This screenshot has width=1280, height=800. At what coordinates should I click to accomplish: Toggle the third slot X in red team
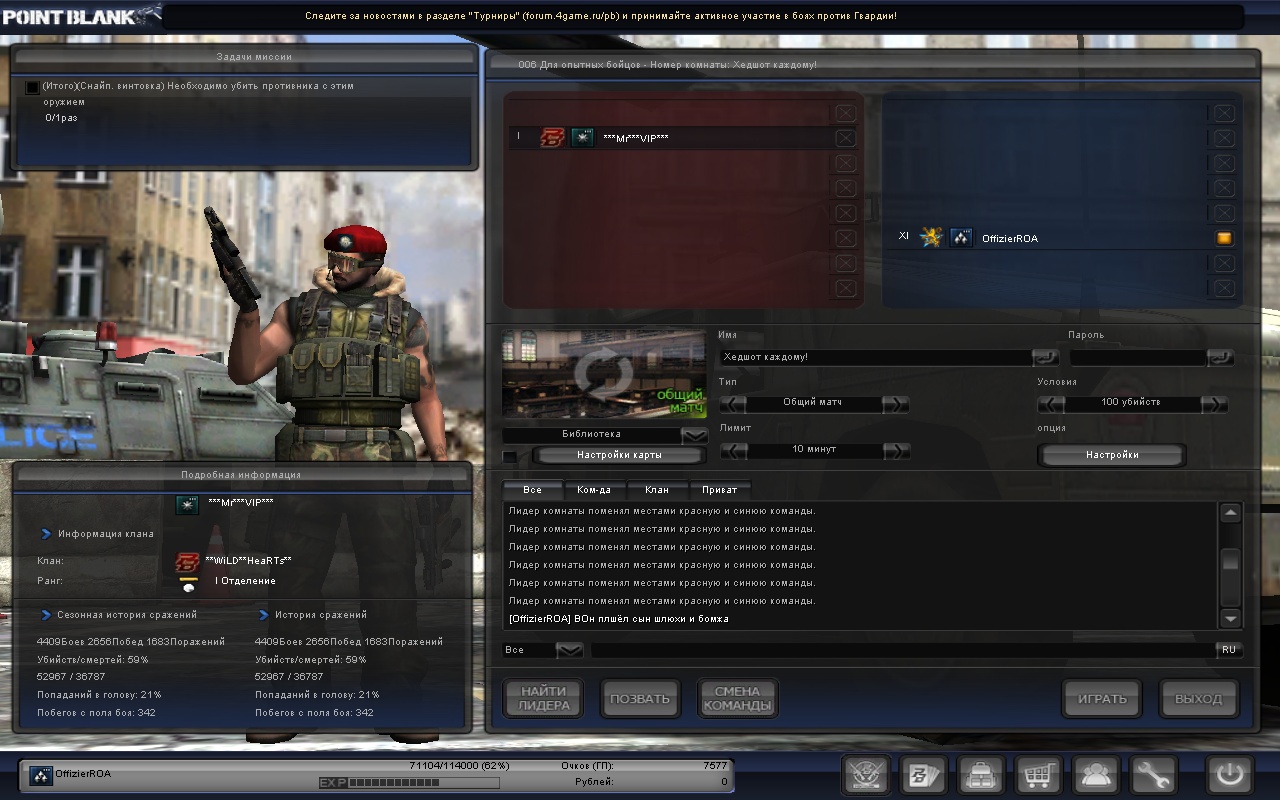845,163
